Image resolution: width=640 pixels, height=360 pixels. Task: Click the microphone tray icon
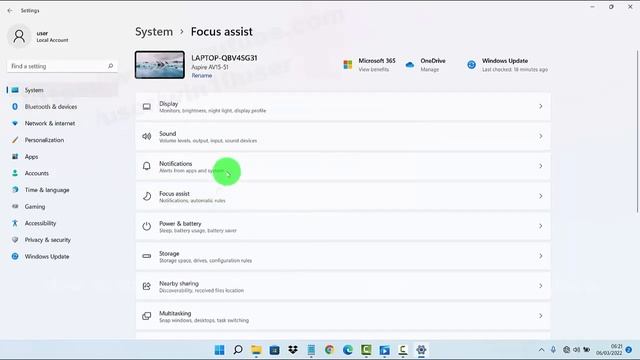(x=553, y=350)
